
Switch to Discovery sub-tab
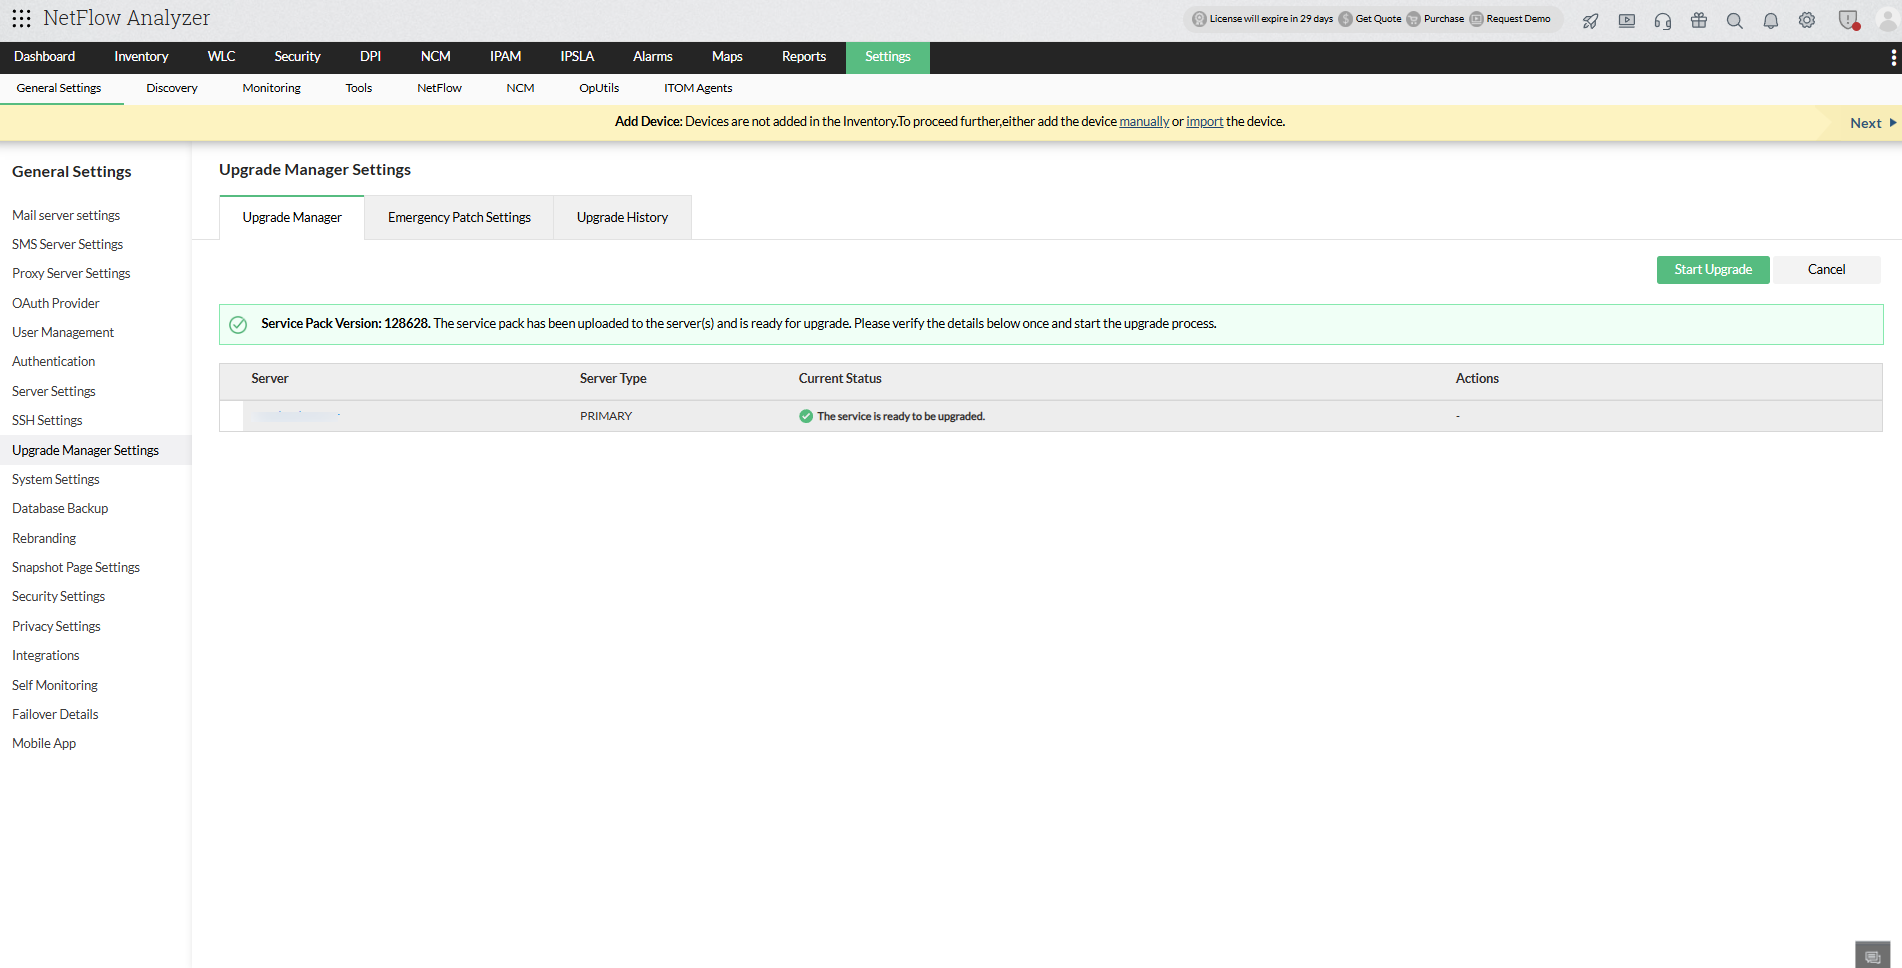click(172, 88)
